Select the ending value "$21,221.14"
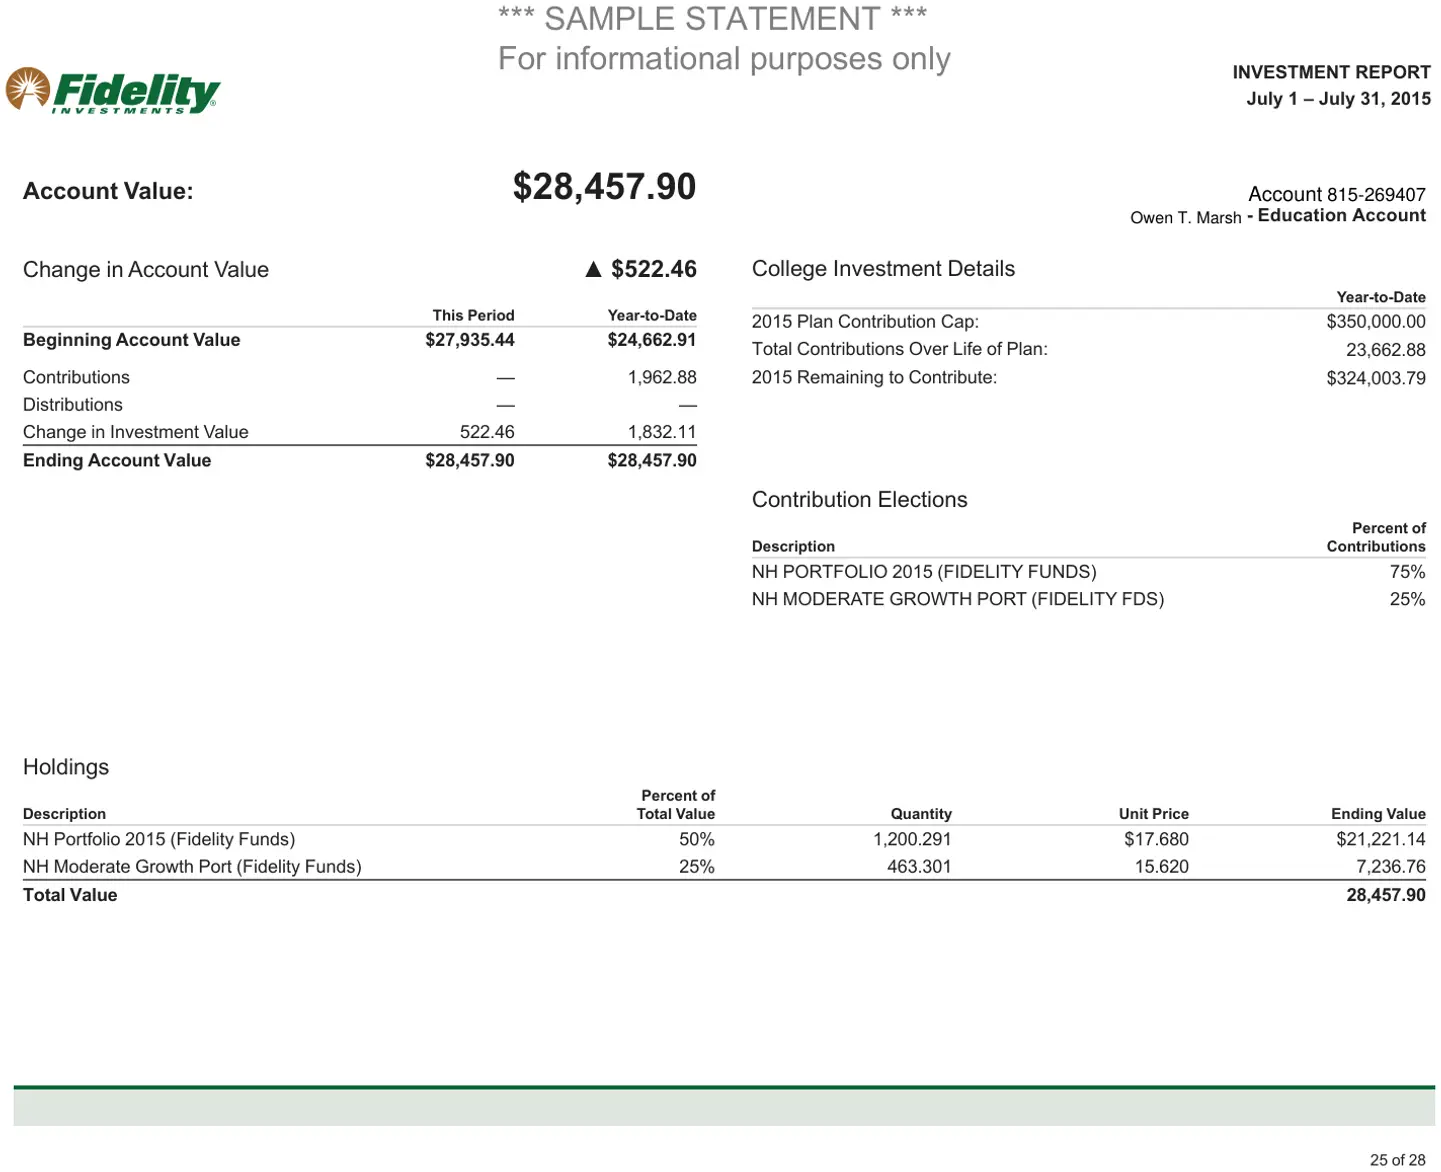Screen dimensions: 1441x1172 1381,839
